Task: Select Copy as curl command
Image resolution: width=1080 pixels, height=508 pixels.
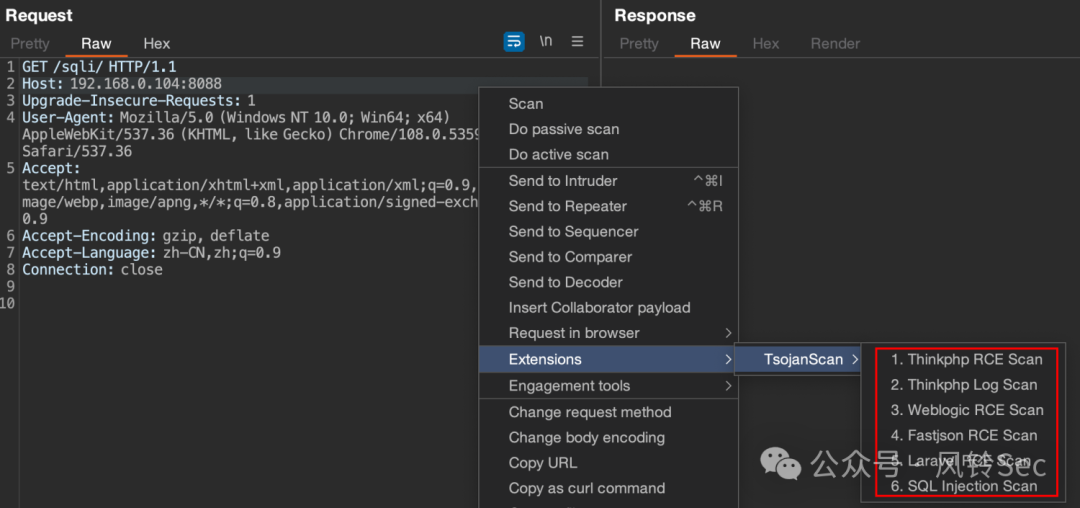Action: click(x=586, y=488)
